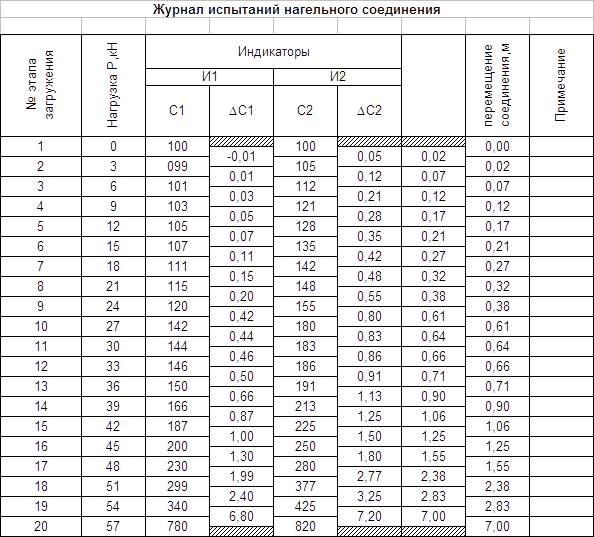The width and height of the screenshot is (594, 537).
Task: Click the ΔC1 cell containing 6,80
Action: coord(241,516)
